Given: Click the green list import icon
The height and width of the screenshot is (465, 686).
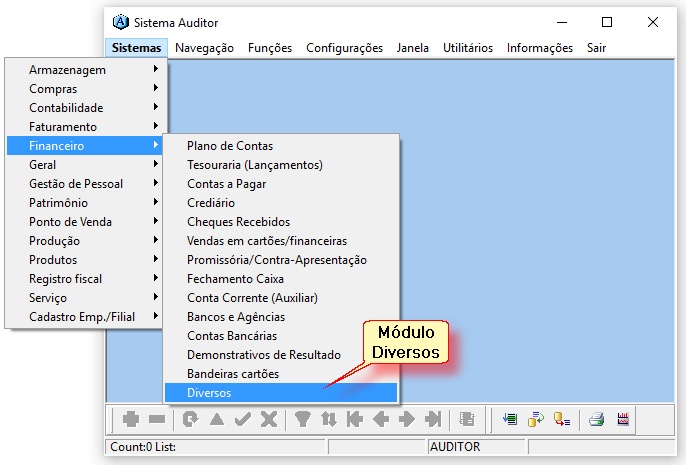Looking at the screenshot, I should [x=510, y=419].
